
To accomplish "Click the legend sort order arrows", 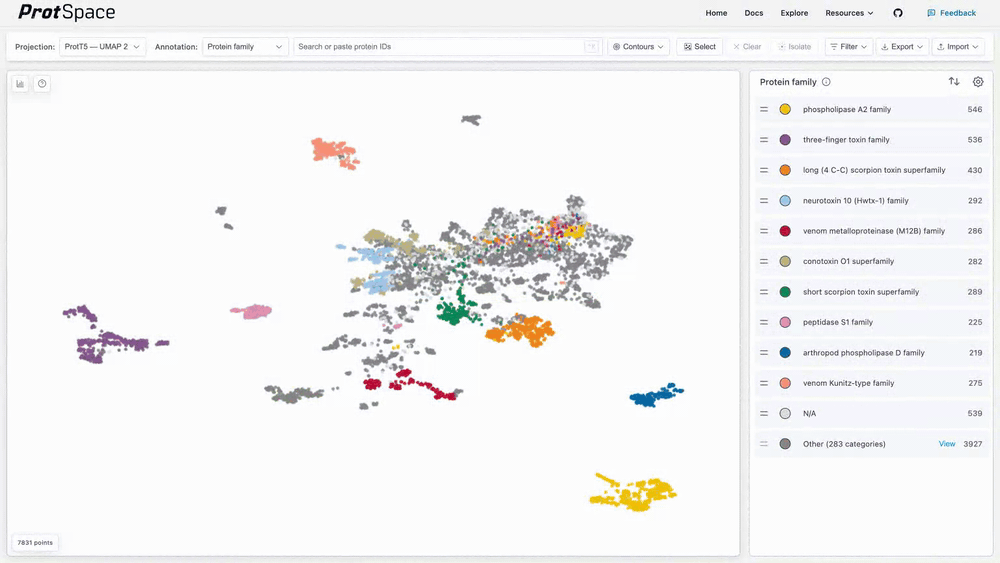I will pos(954,82).
